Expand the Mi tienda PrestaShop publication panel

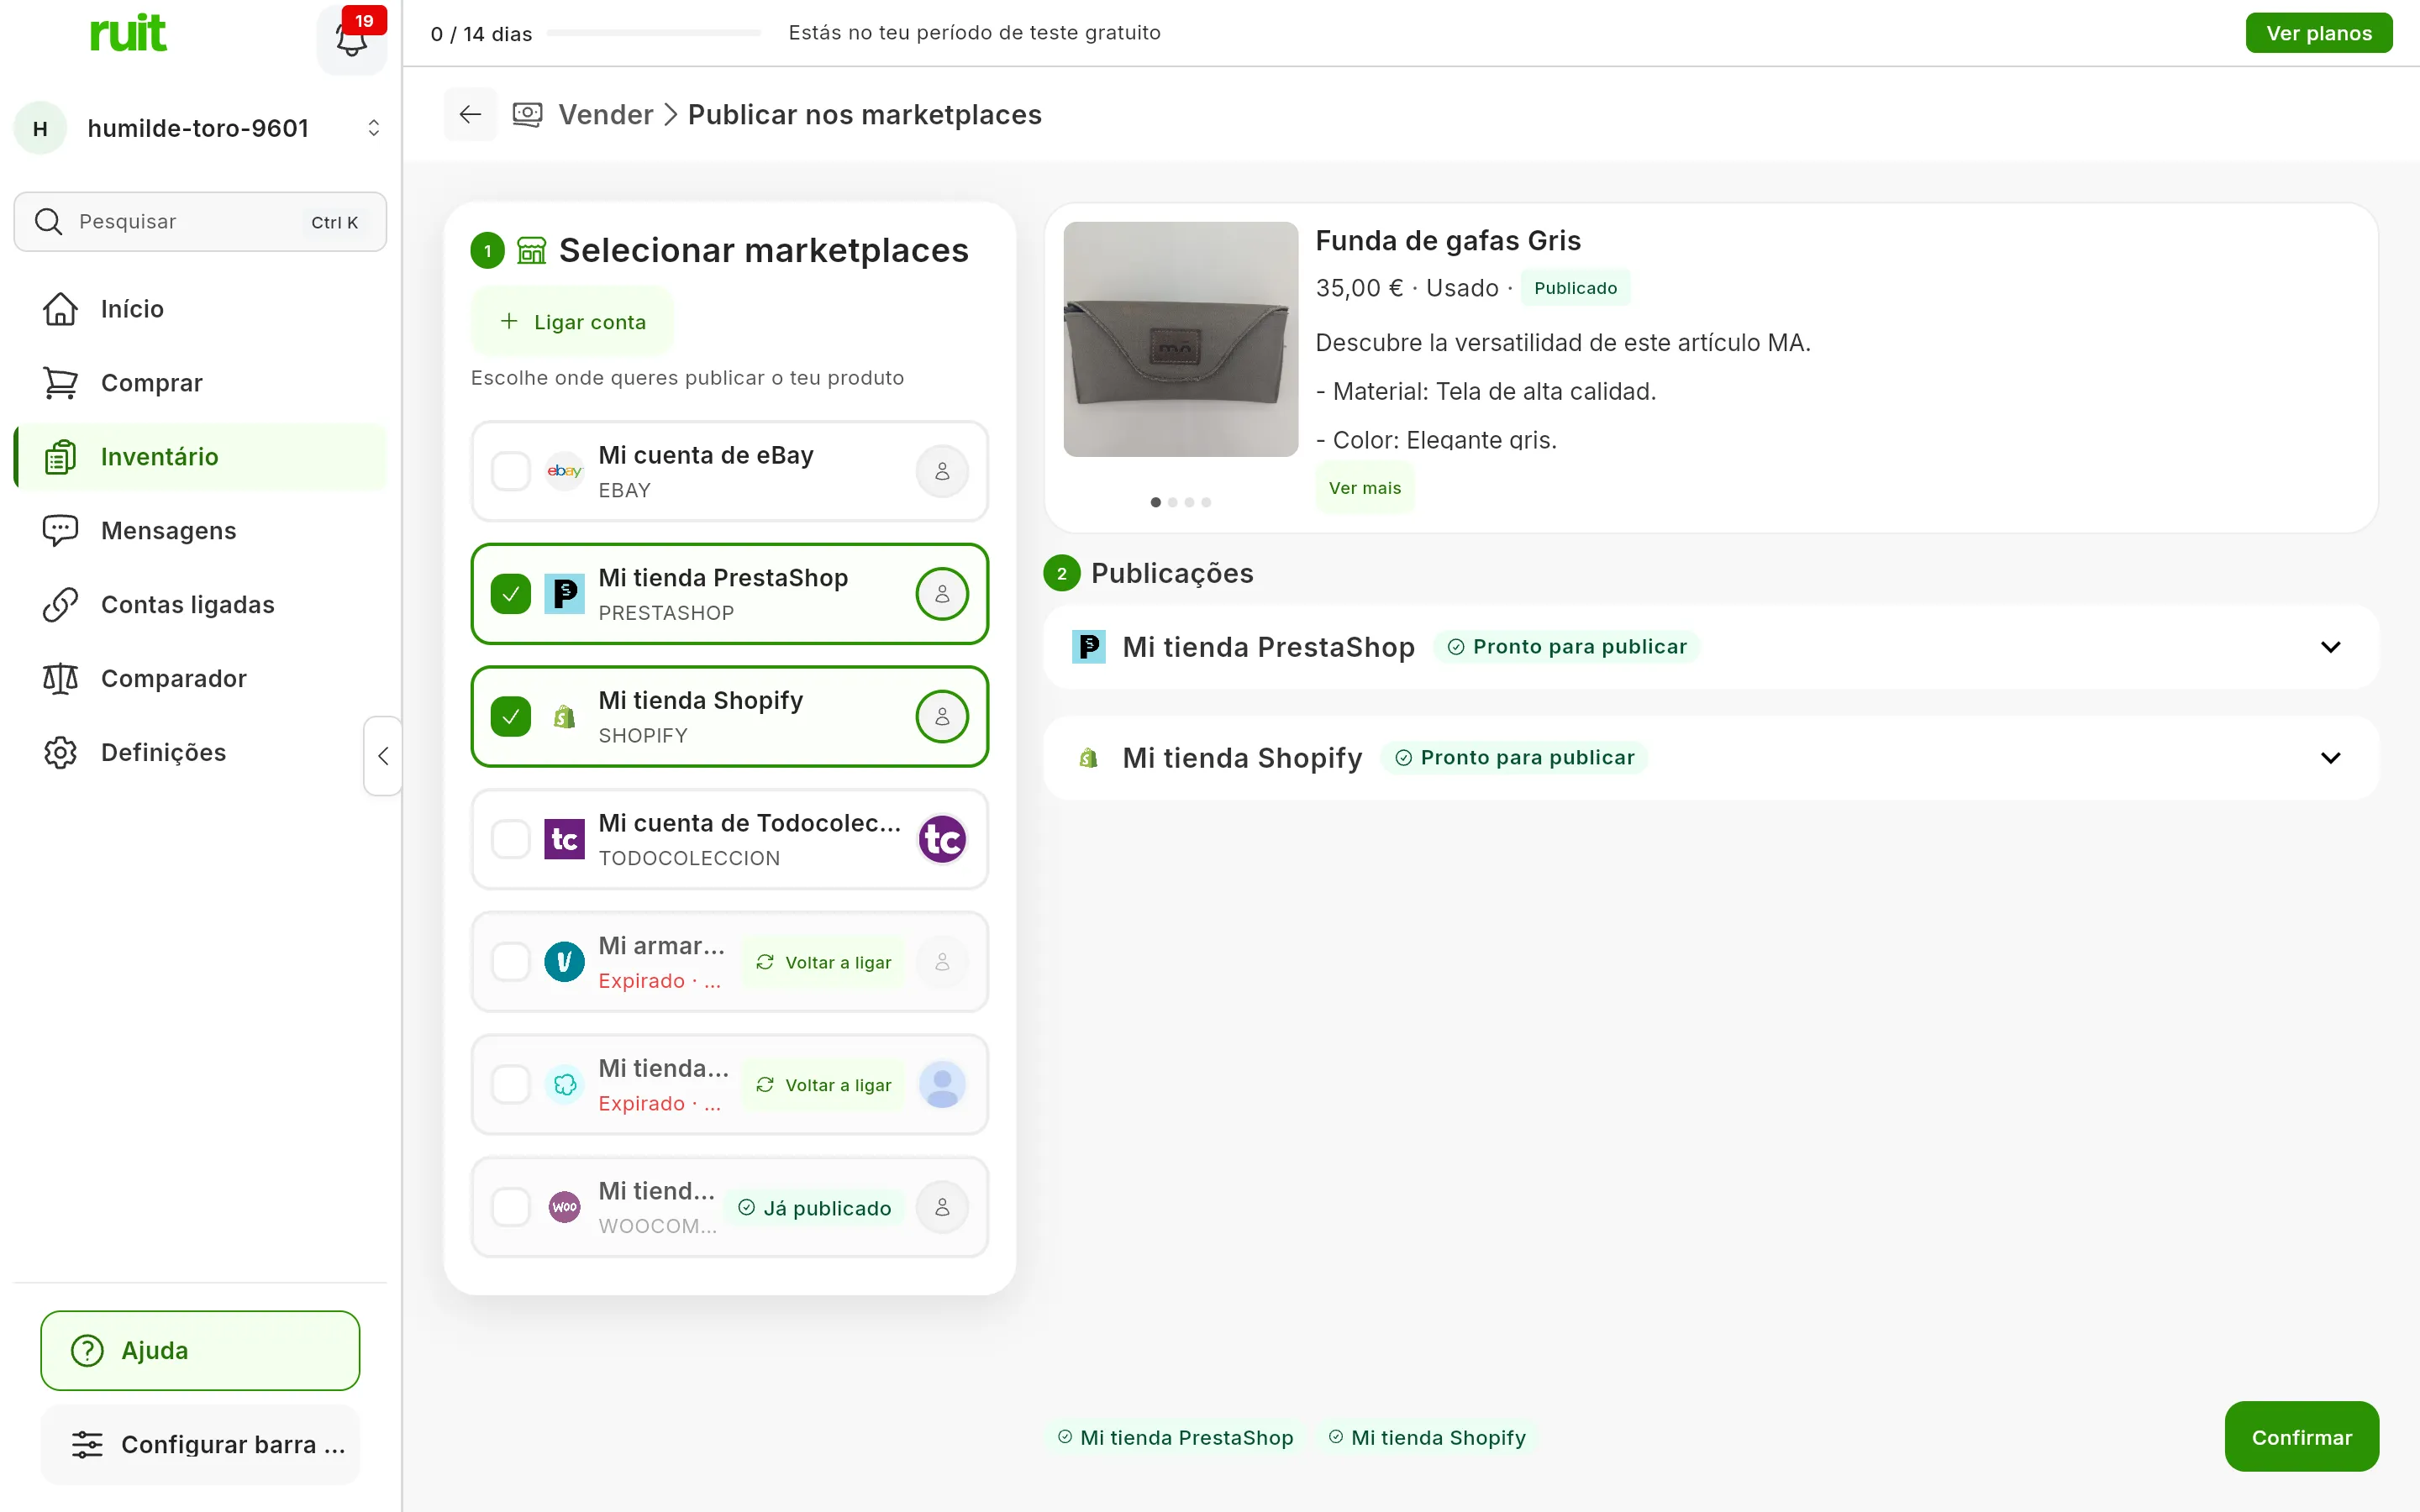2330,647
